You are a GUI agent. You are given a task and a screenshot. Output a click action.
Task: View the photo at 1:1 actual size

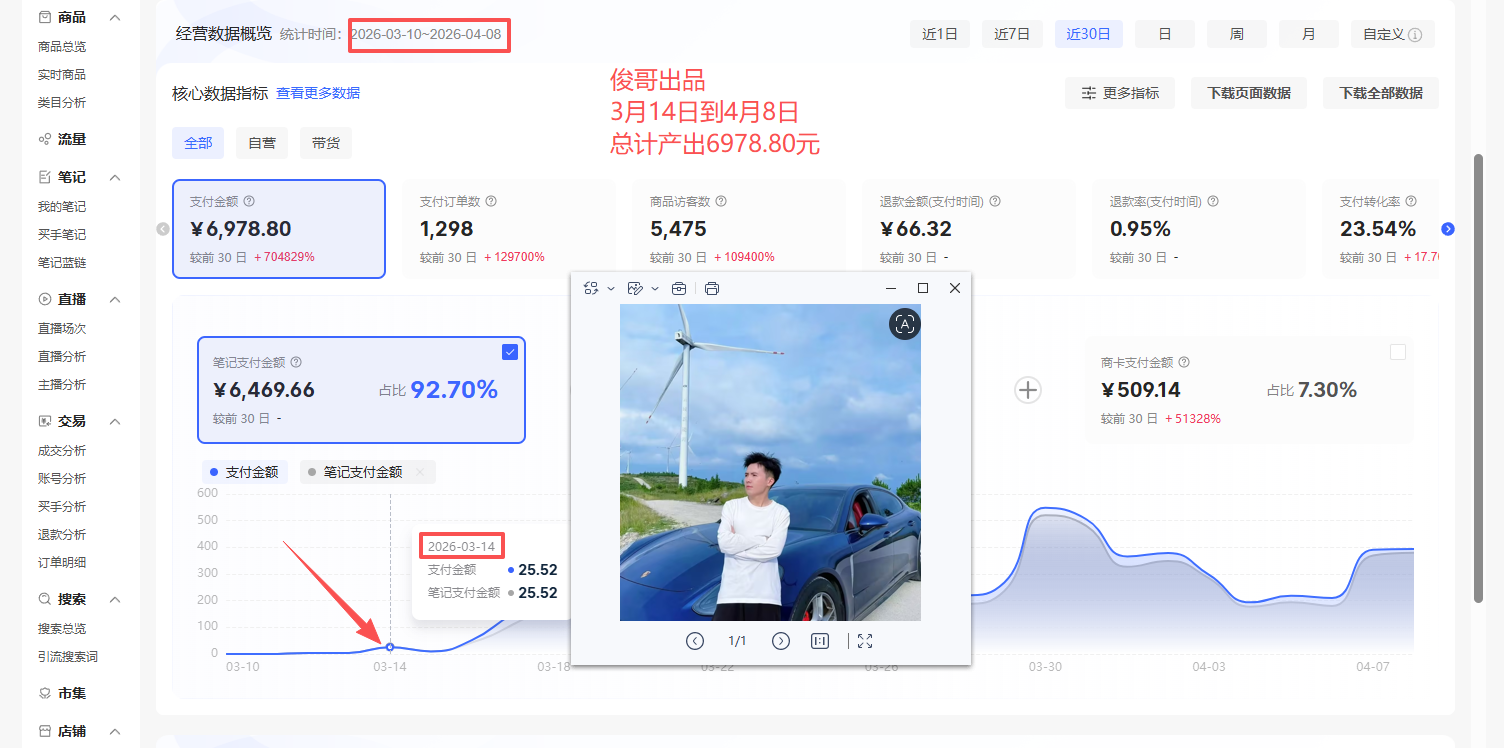(819, 641)
